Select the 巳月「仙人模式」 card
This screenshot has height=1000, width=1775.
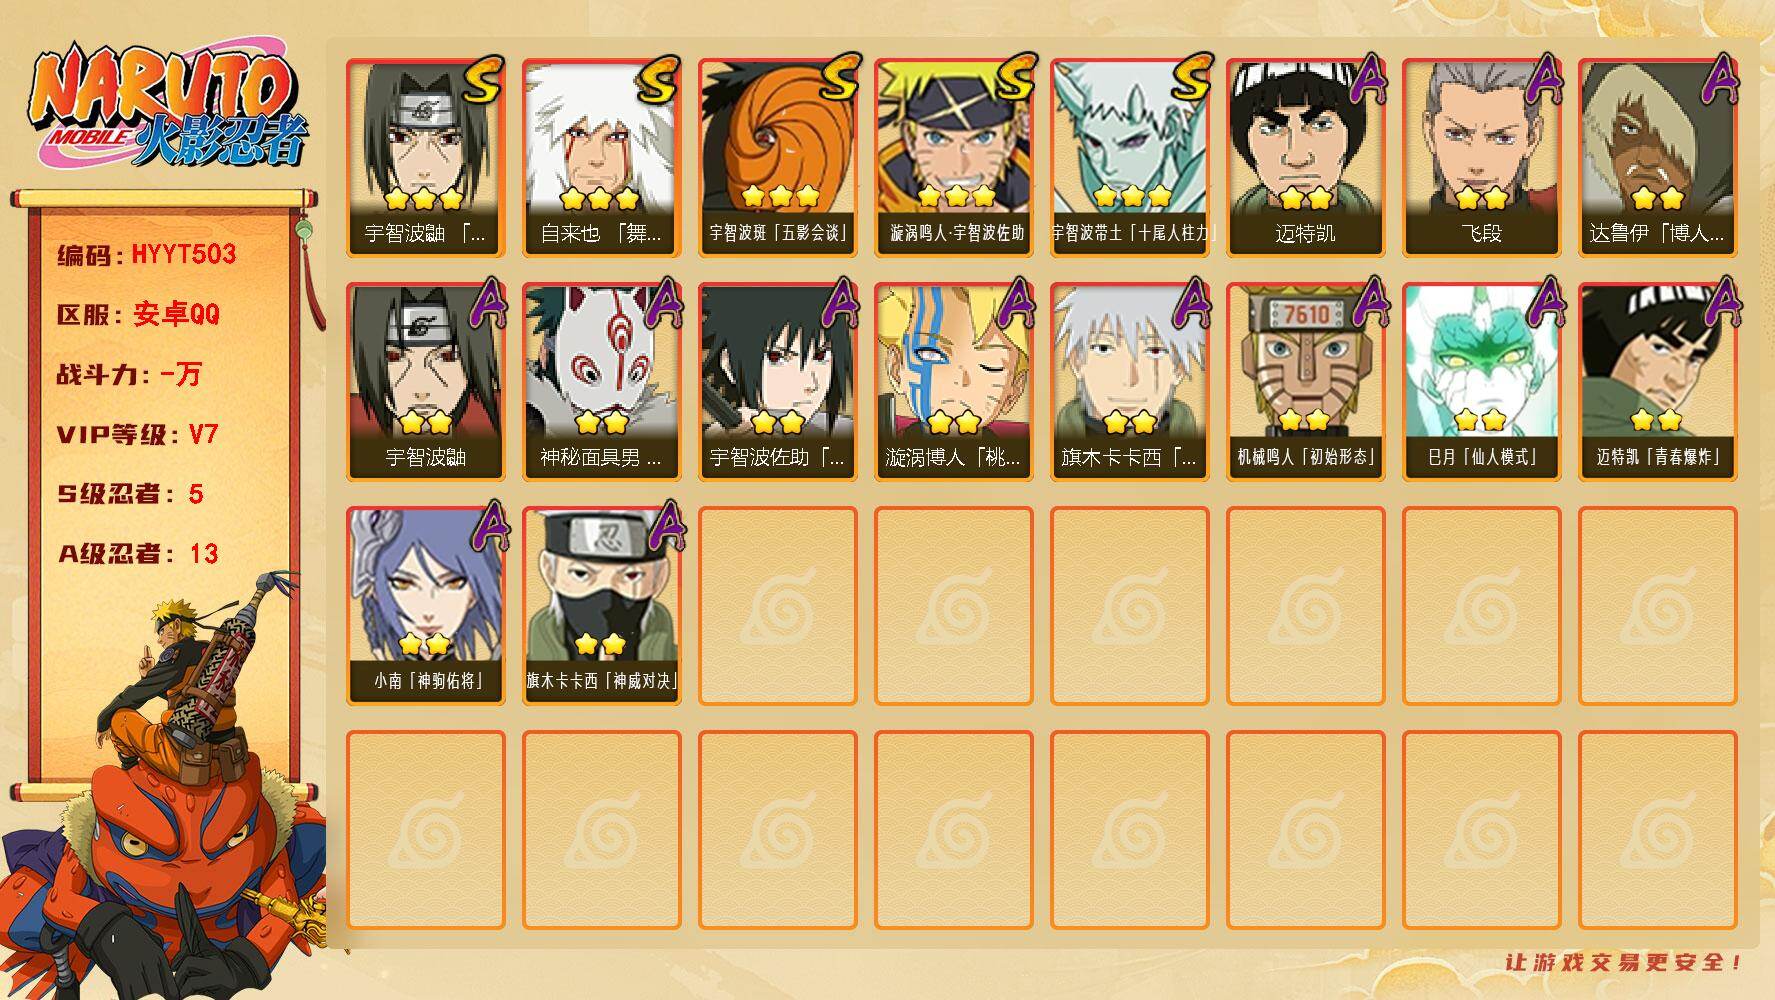pyautogui.click(x=1481, y=382)
